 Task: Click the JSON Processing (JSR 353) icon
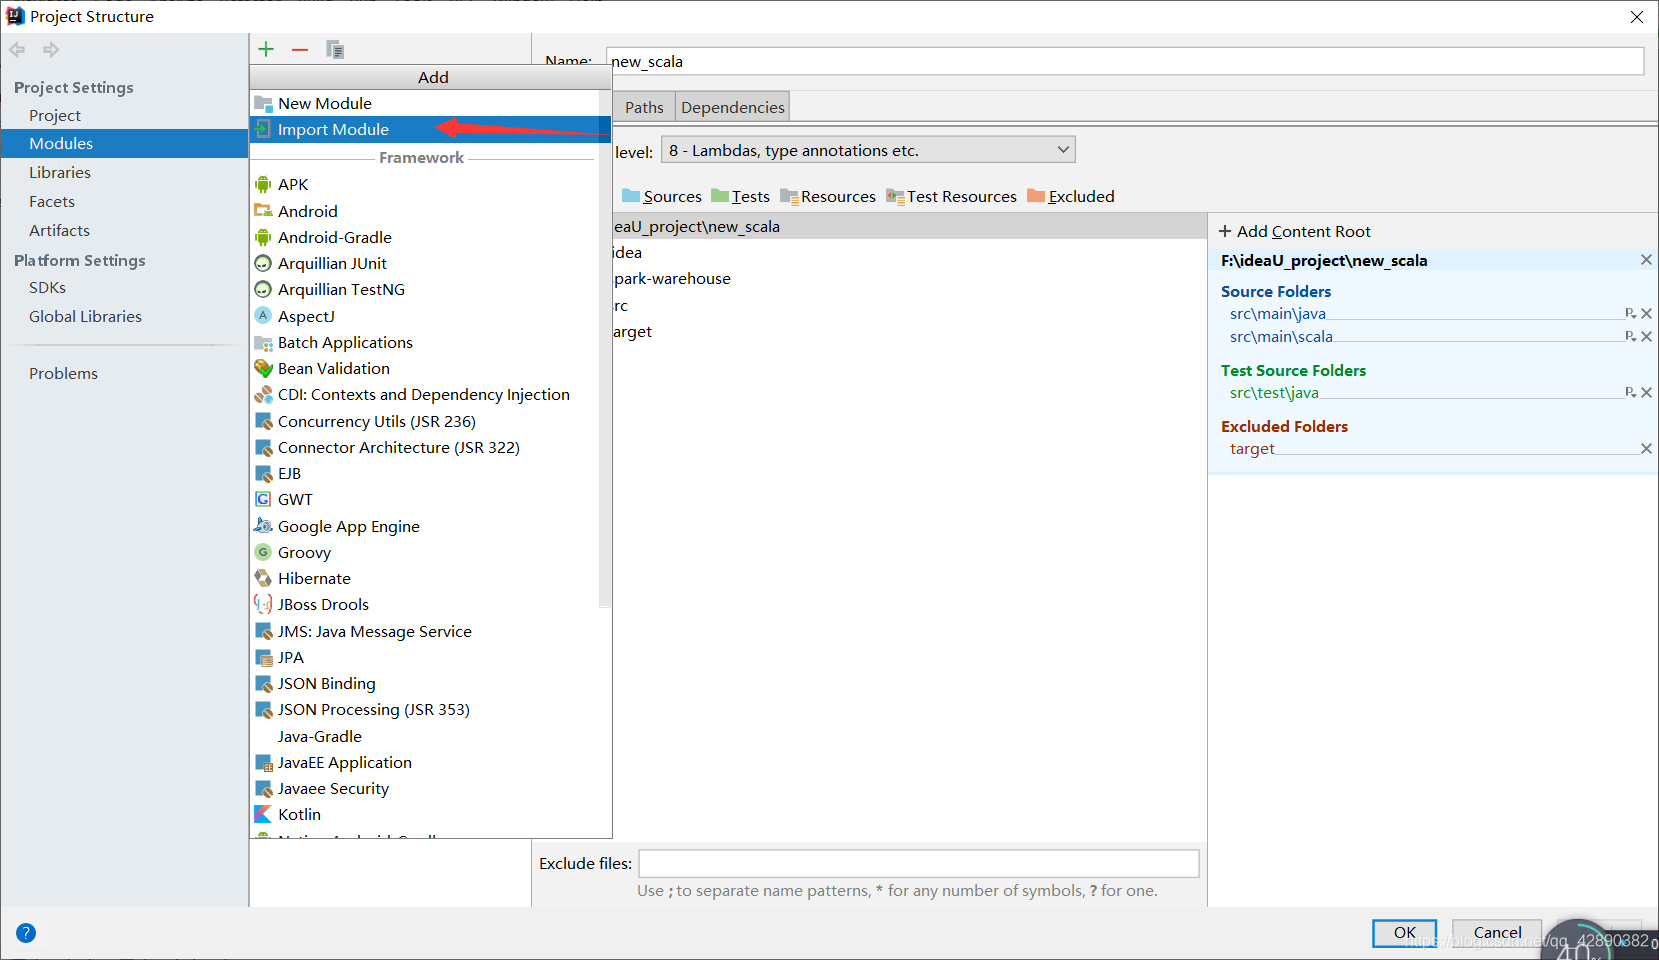pos(263,709)
